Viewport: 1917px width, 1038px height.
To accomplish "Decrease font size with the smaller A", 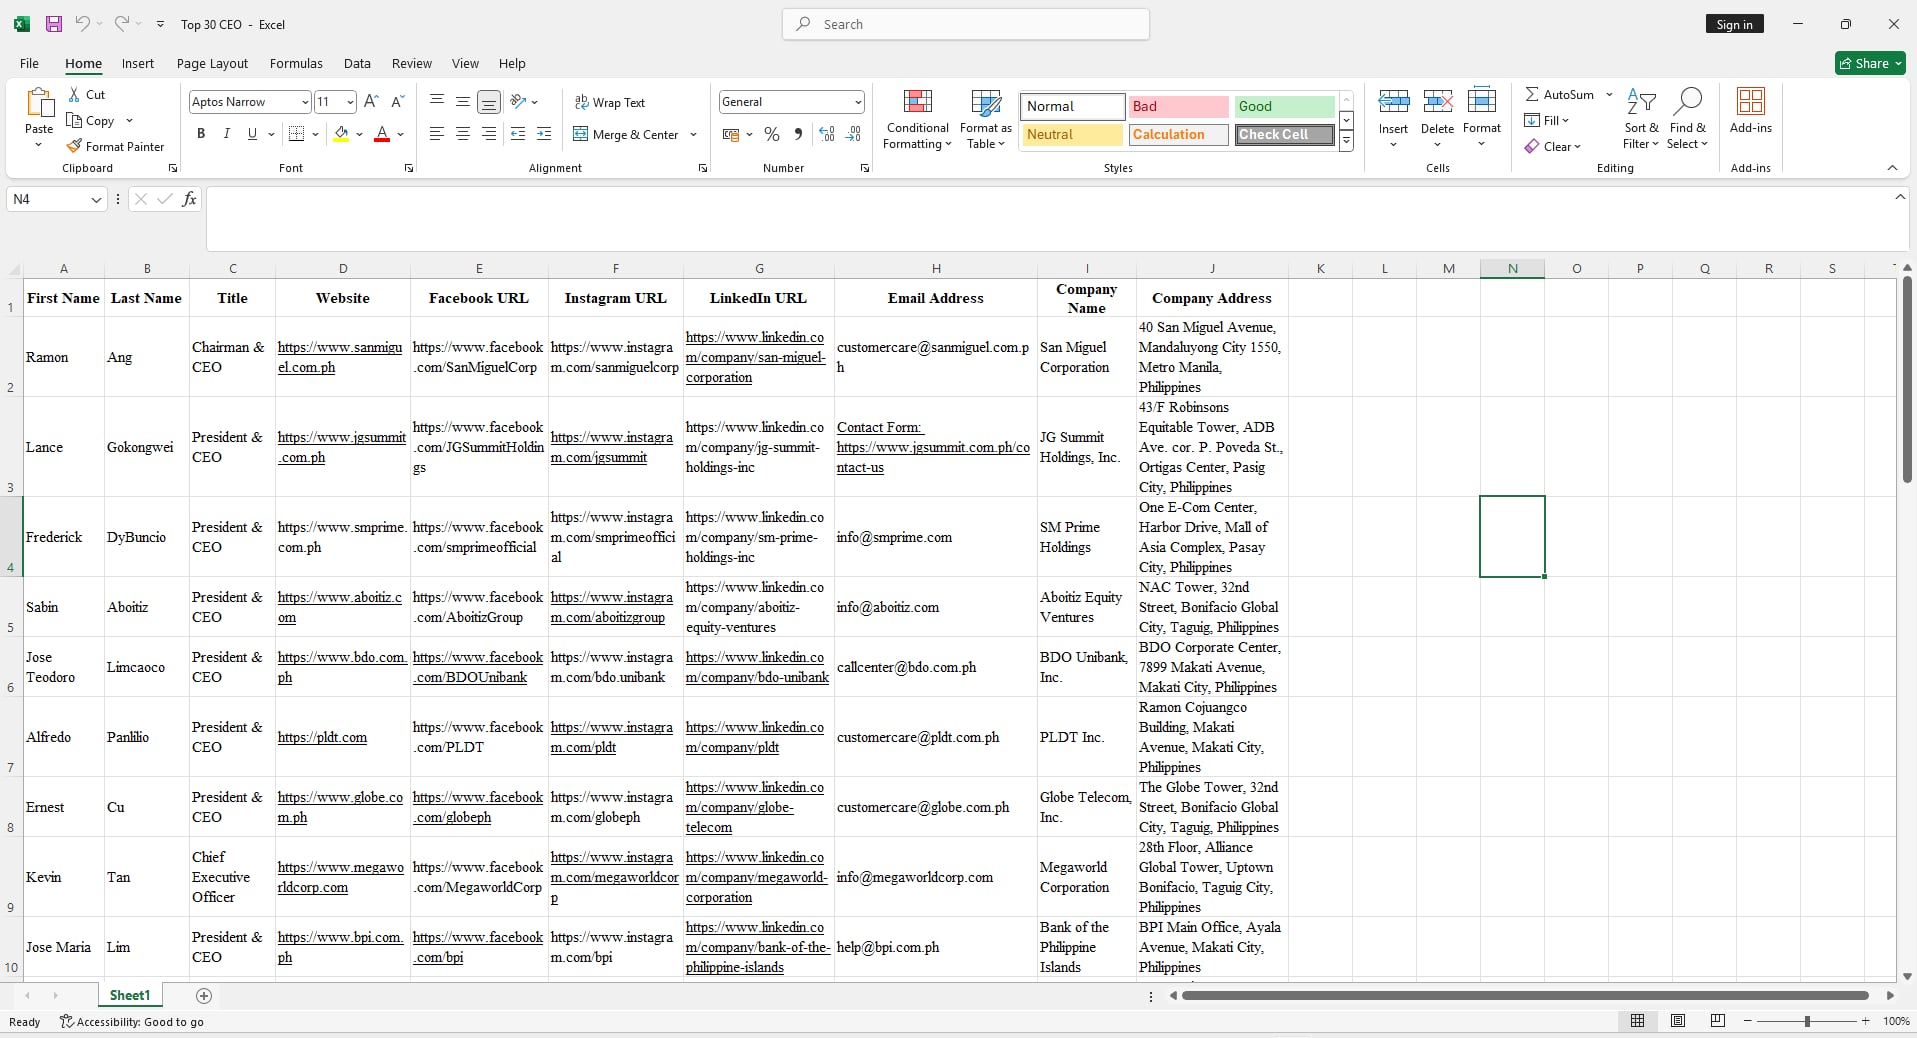I will click(397, 101).
